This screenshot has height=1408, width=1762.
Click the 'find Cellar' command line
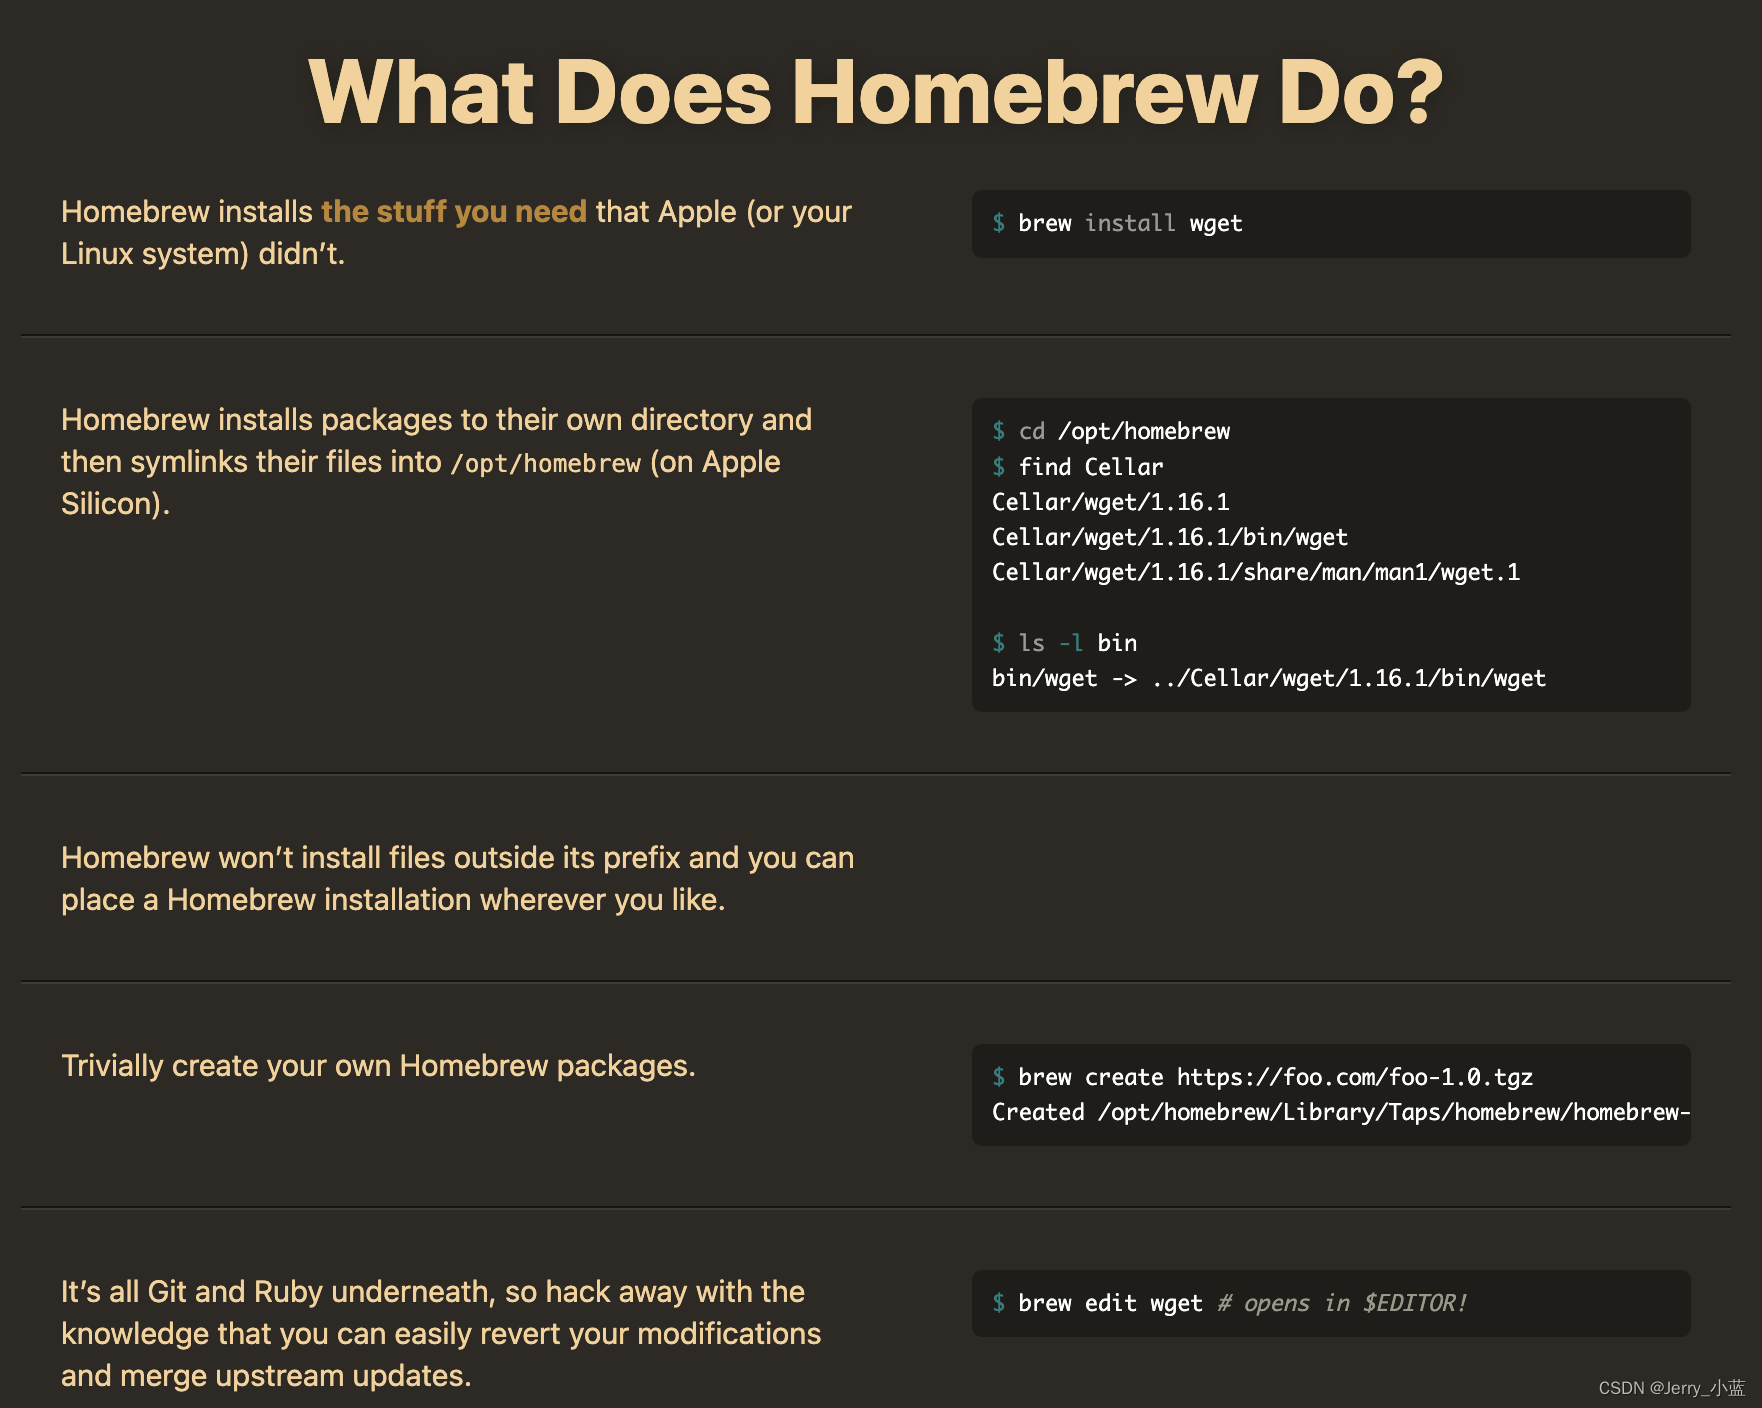(1078, 467)
